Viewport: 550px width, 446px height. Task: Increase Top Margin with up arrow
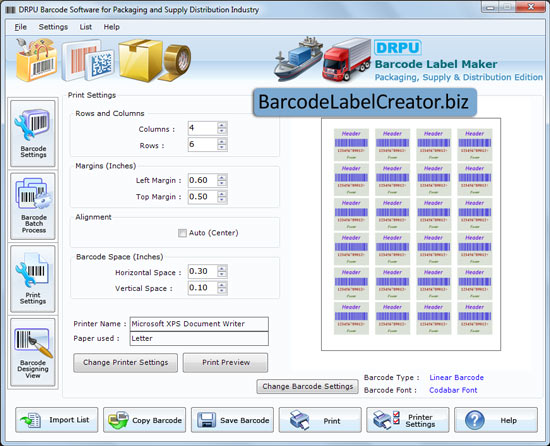pyautogui.click(x=222, y=194)
